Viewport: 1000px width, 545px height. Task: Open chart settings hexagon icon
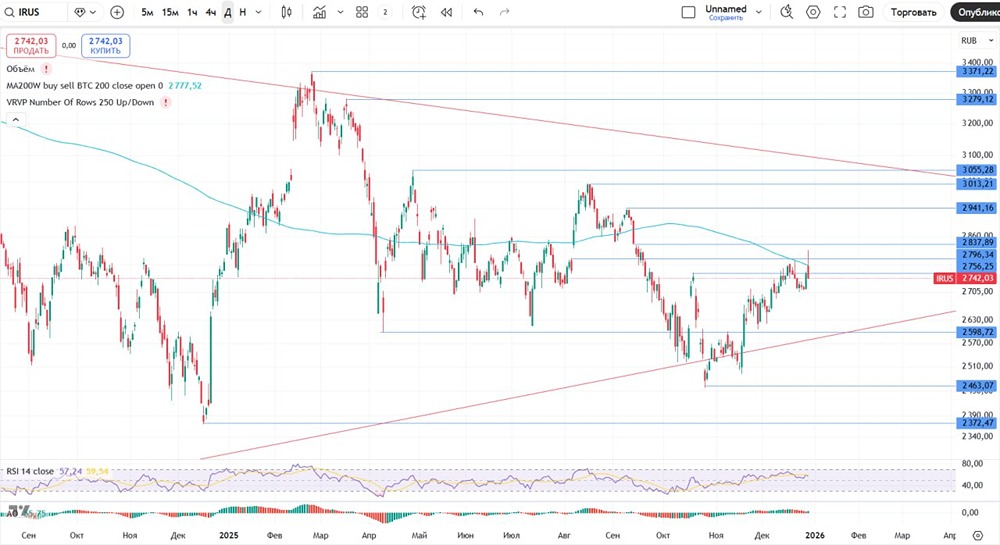[x=813, y=12]
